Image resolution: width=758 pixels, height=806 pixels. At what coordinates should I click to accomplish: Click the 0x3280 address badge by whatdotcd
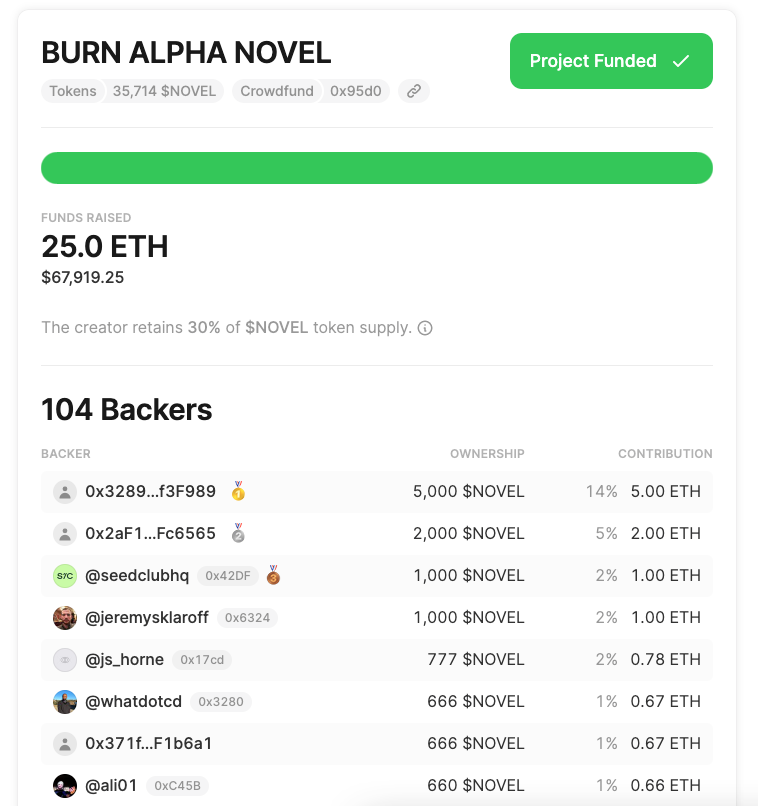[x=221, y=702]
